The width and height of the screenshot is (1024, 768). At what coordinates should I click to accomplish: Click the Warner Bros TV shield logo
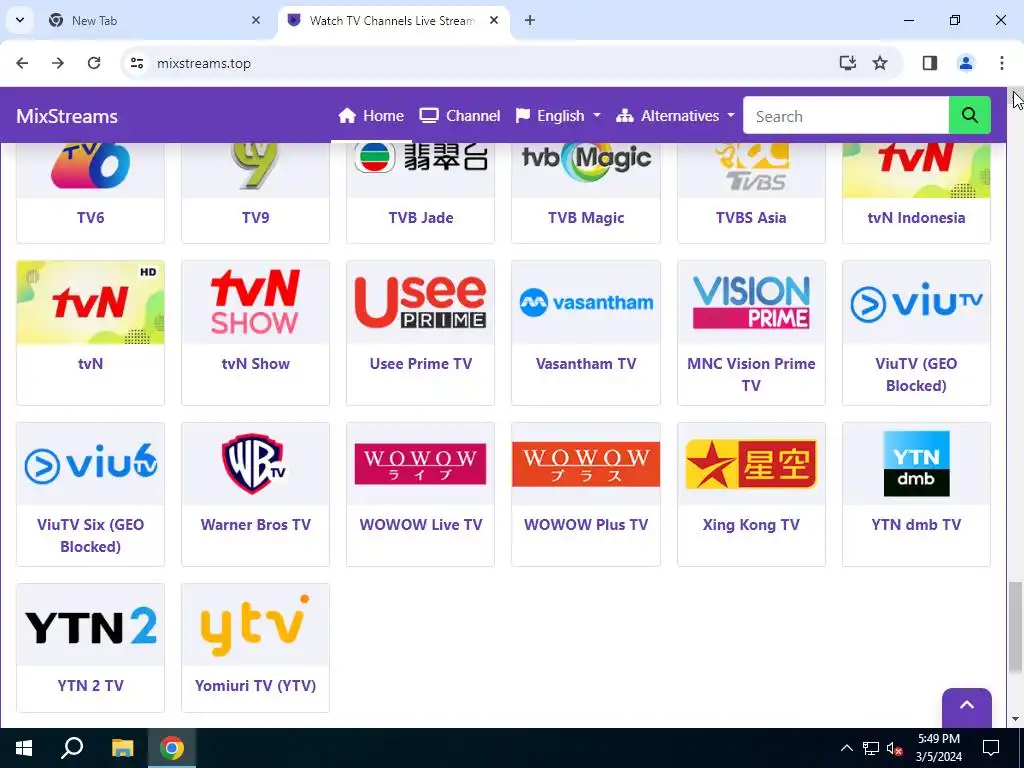coord(255,464)
